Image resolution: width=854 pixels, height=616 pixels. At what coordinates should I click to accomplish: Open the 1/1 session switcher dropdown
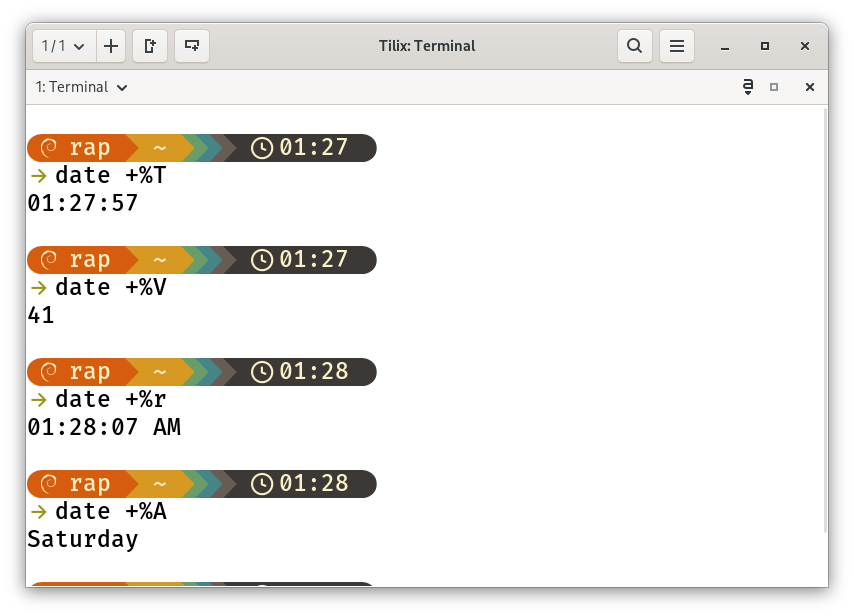pyautogui.click(x=64, y=46)
